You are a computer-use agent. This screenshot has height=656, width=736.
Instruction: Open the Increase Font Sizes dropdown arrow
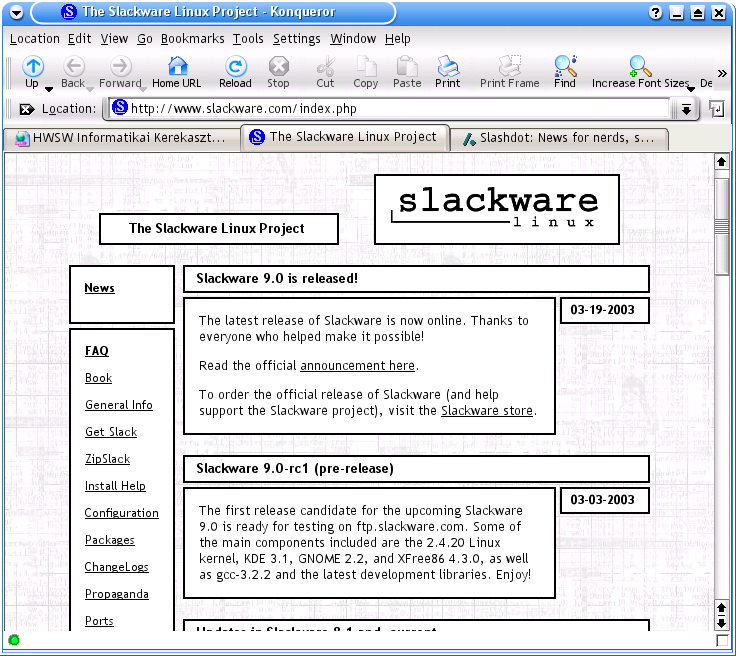[x=691, y=89]
